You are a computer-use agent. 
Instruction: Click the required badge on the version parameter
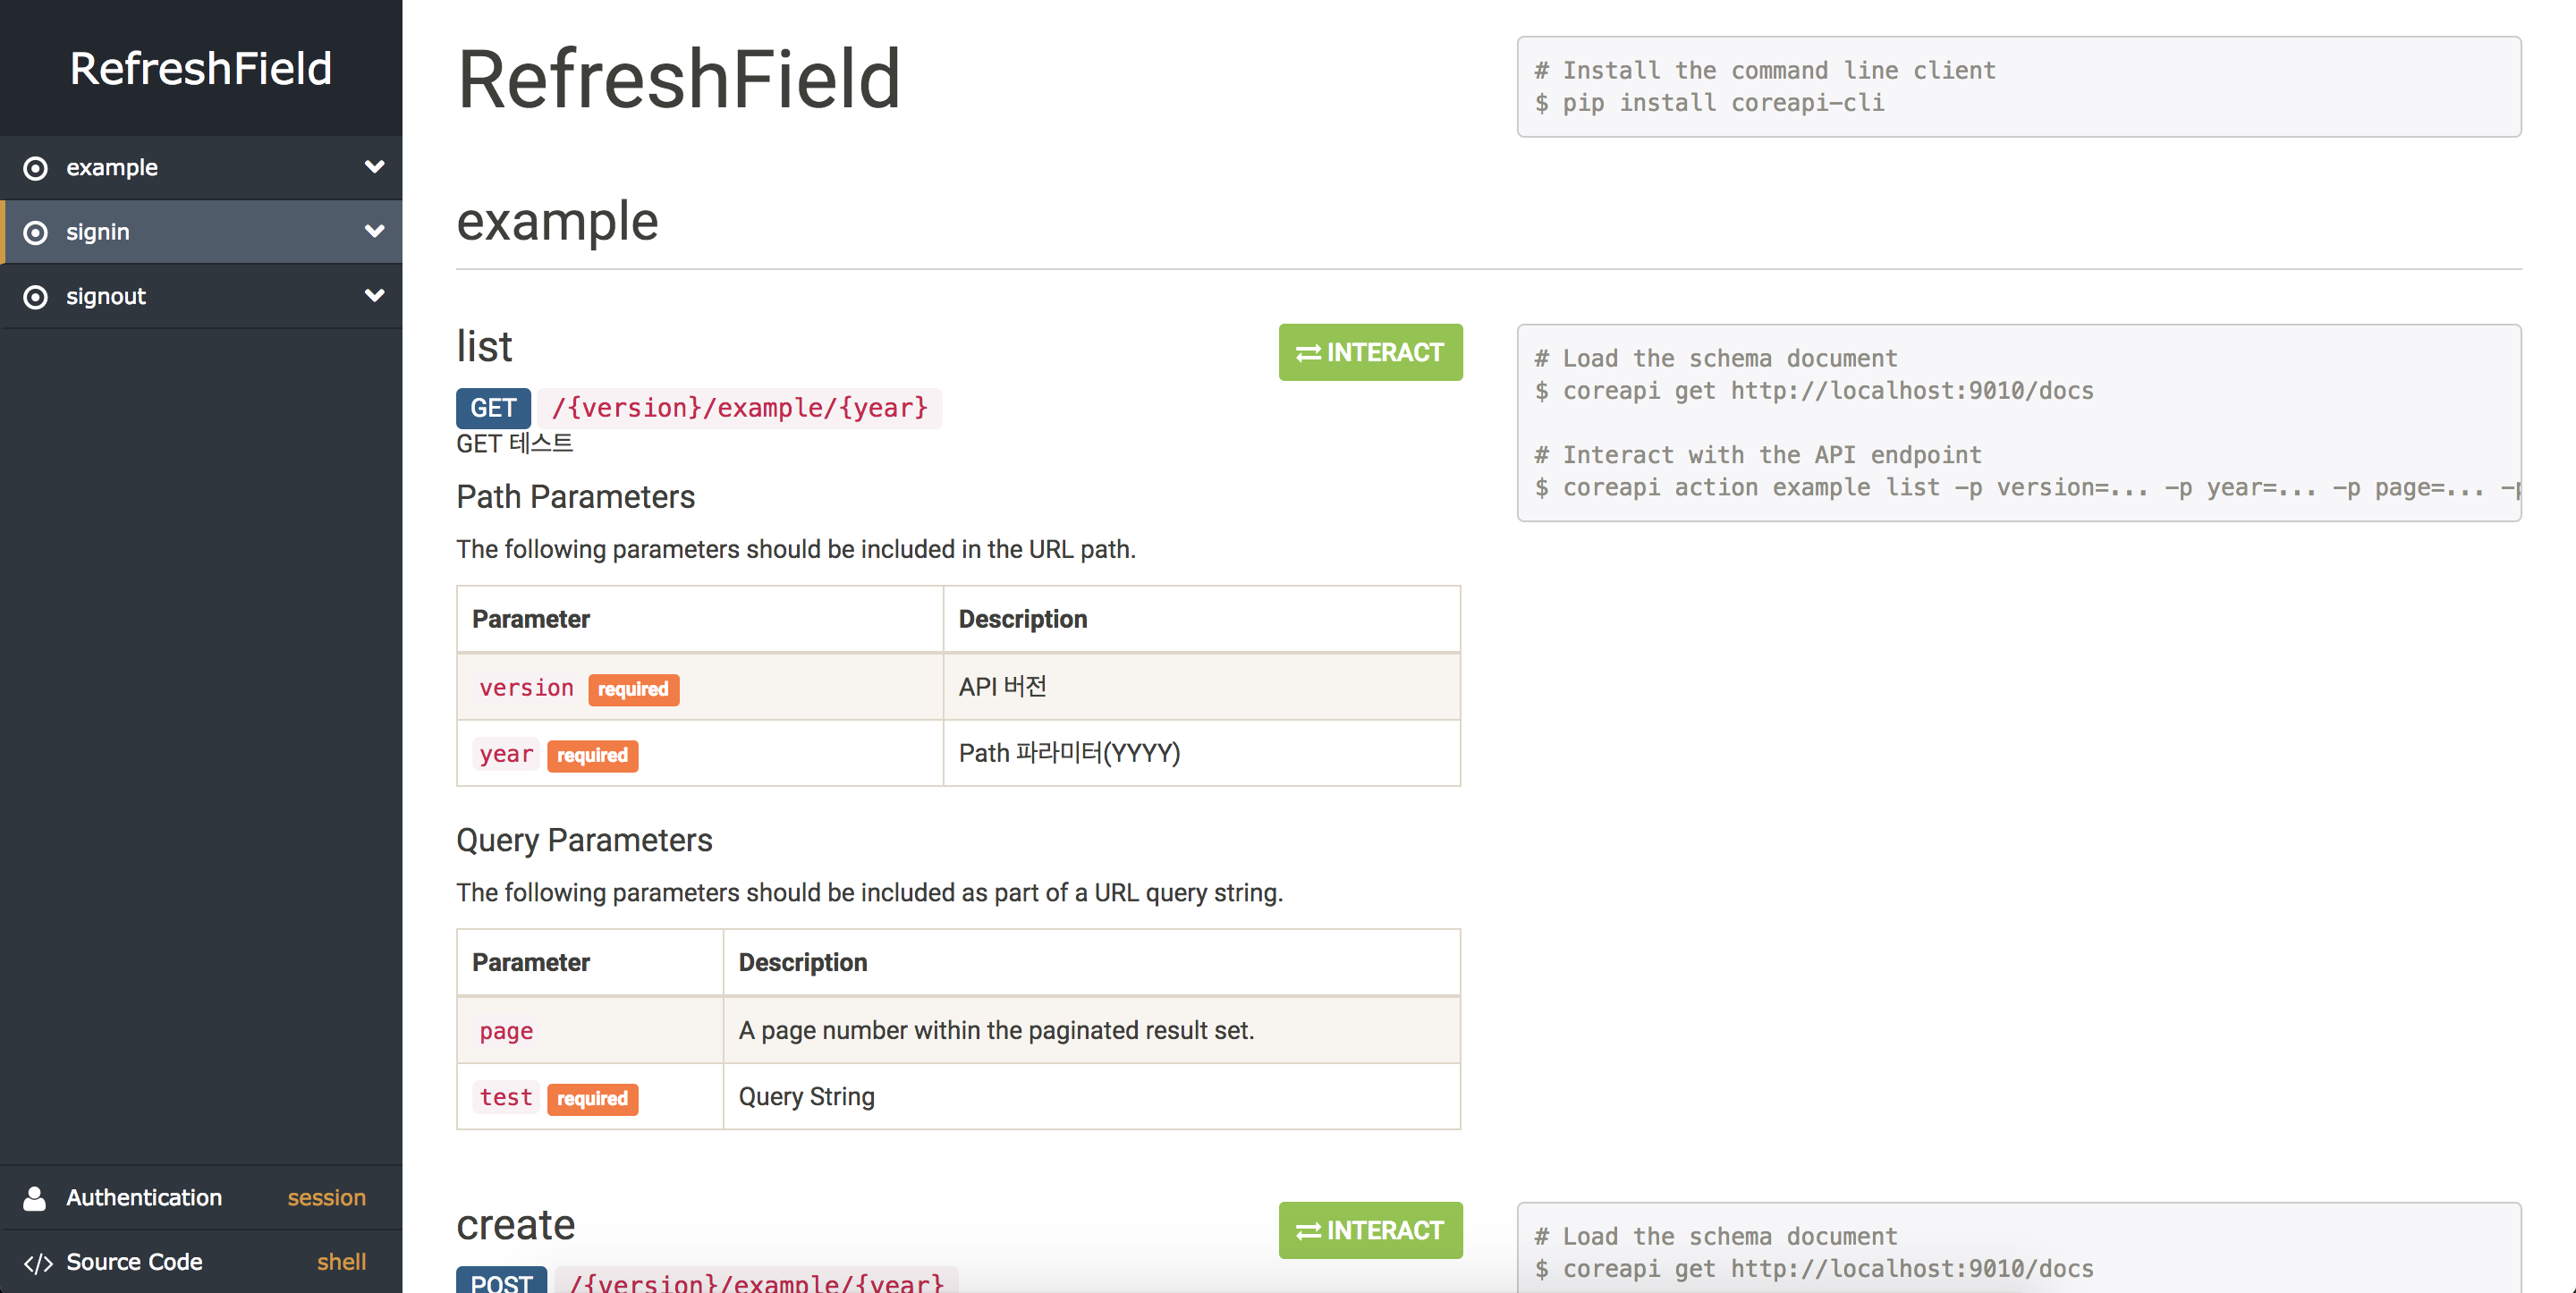[633, 689]
